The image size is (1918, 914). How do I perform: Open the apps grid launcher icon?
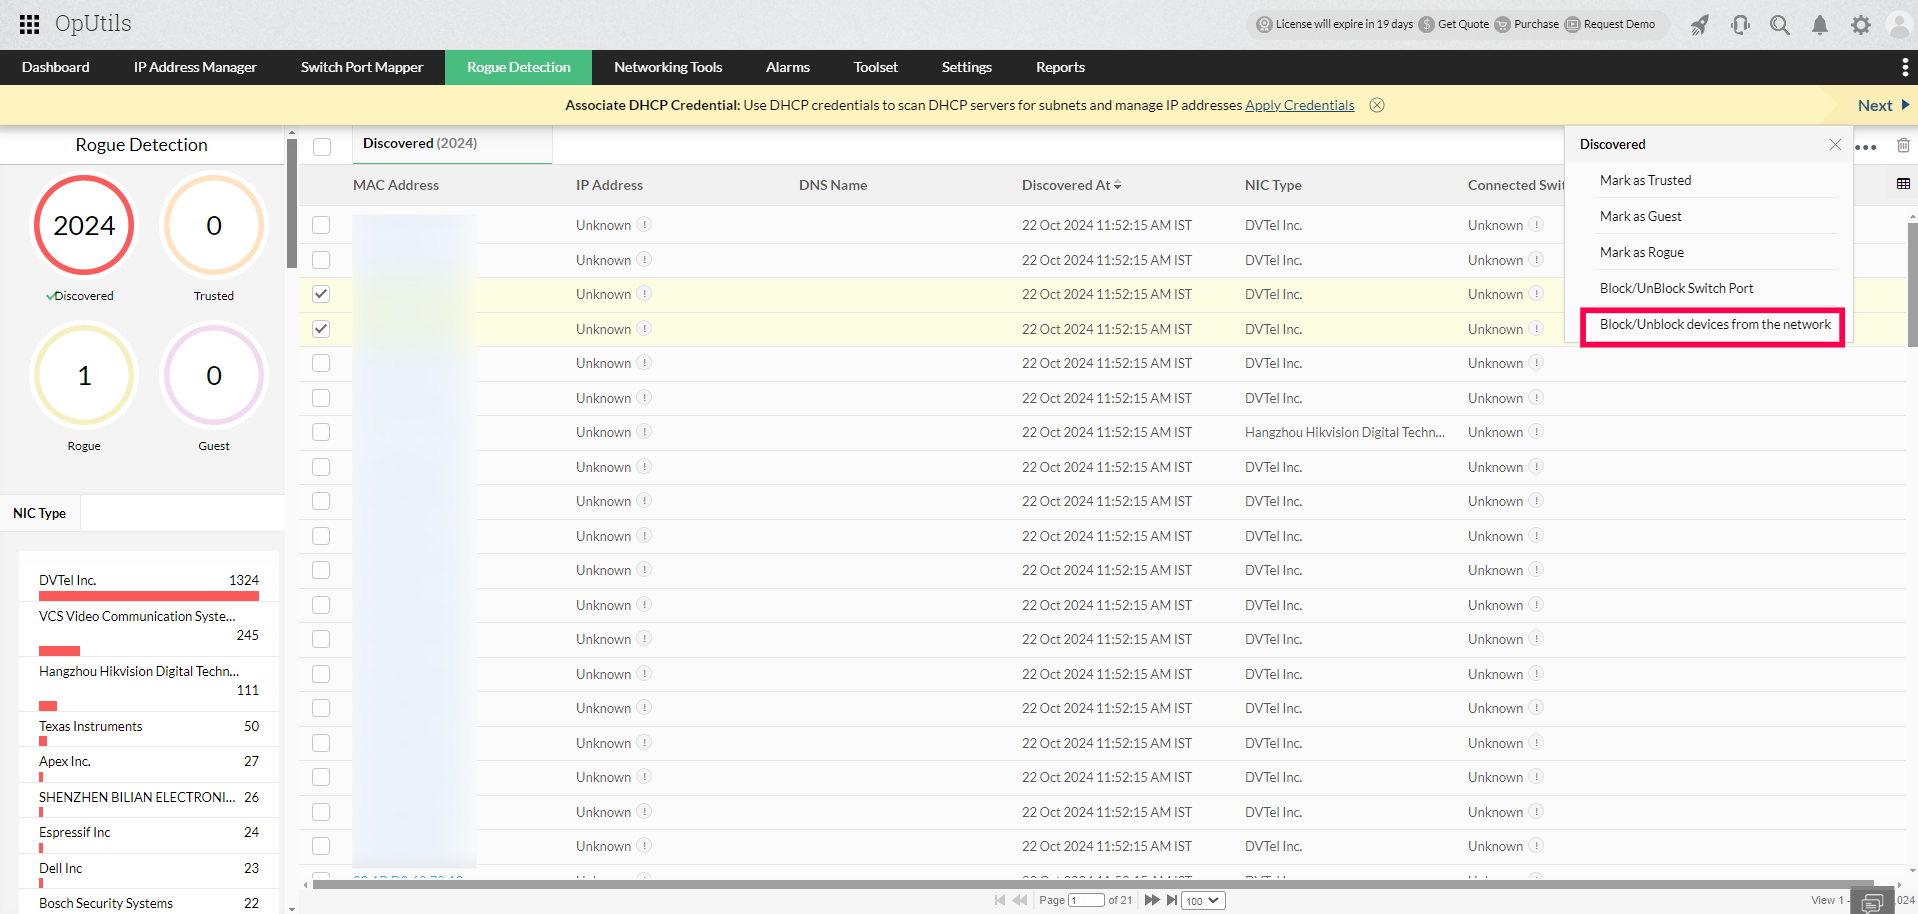[x=28, y=24]
